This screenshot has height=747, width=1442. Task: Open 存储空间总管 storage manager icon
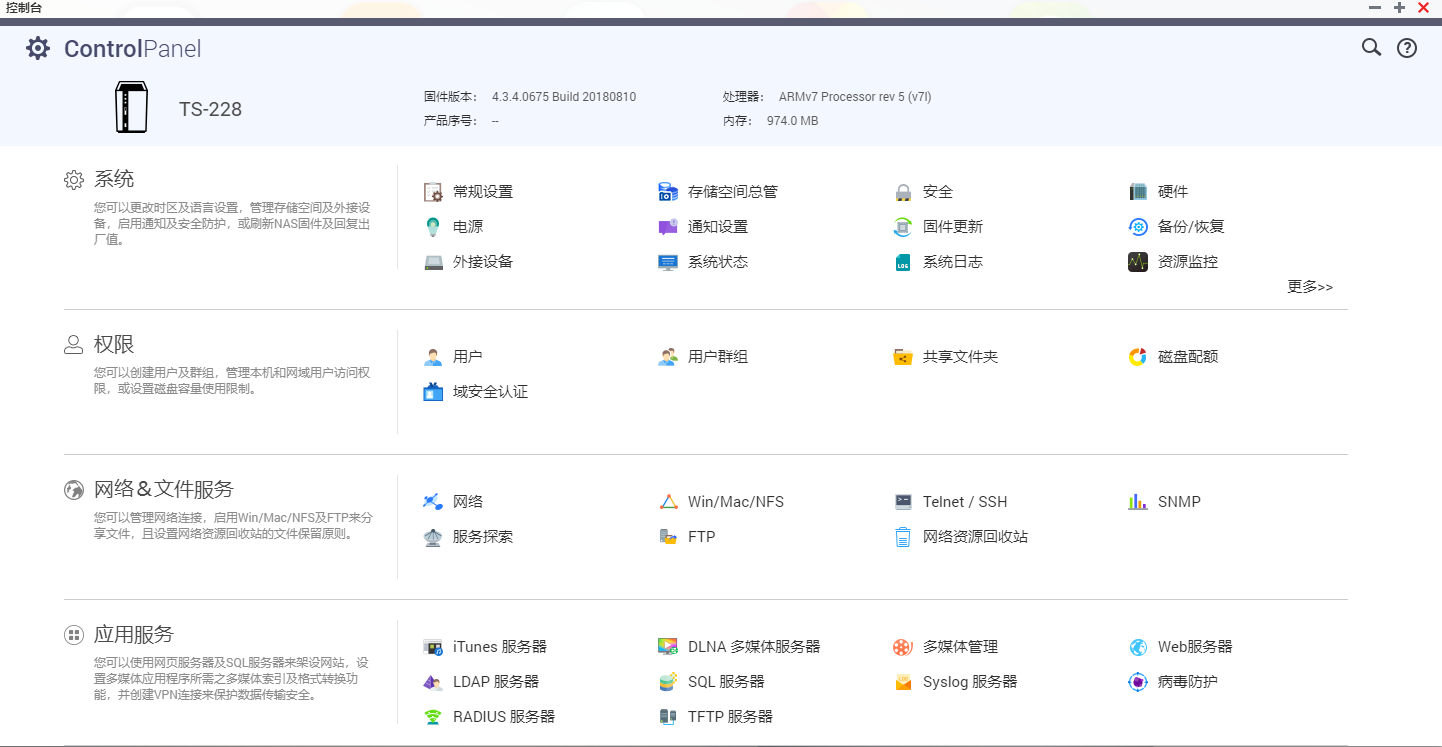tap(668, 192)
